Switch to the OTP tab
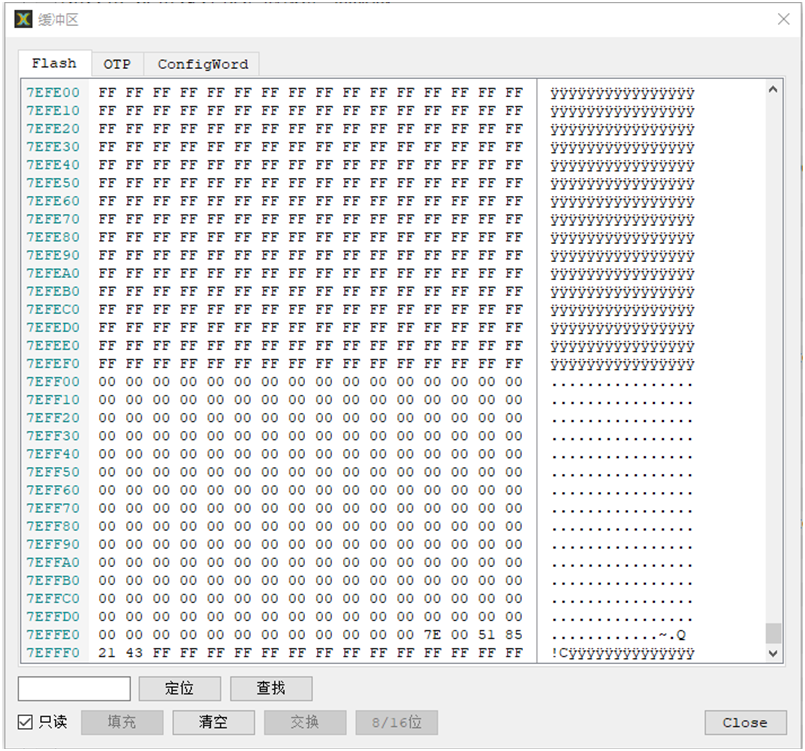The width and height of the screenshot is (805, 751). [x=117, y=63]
